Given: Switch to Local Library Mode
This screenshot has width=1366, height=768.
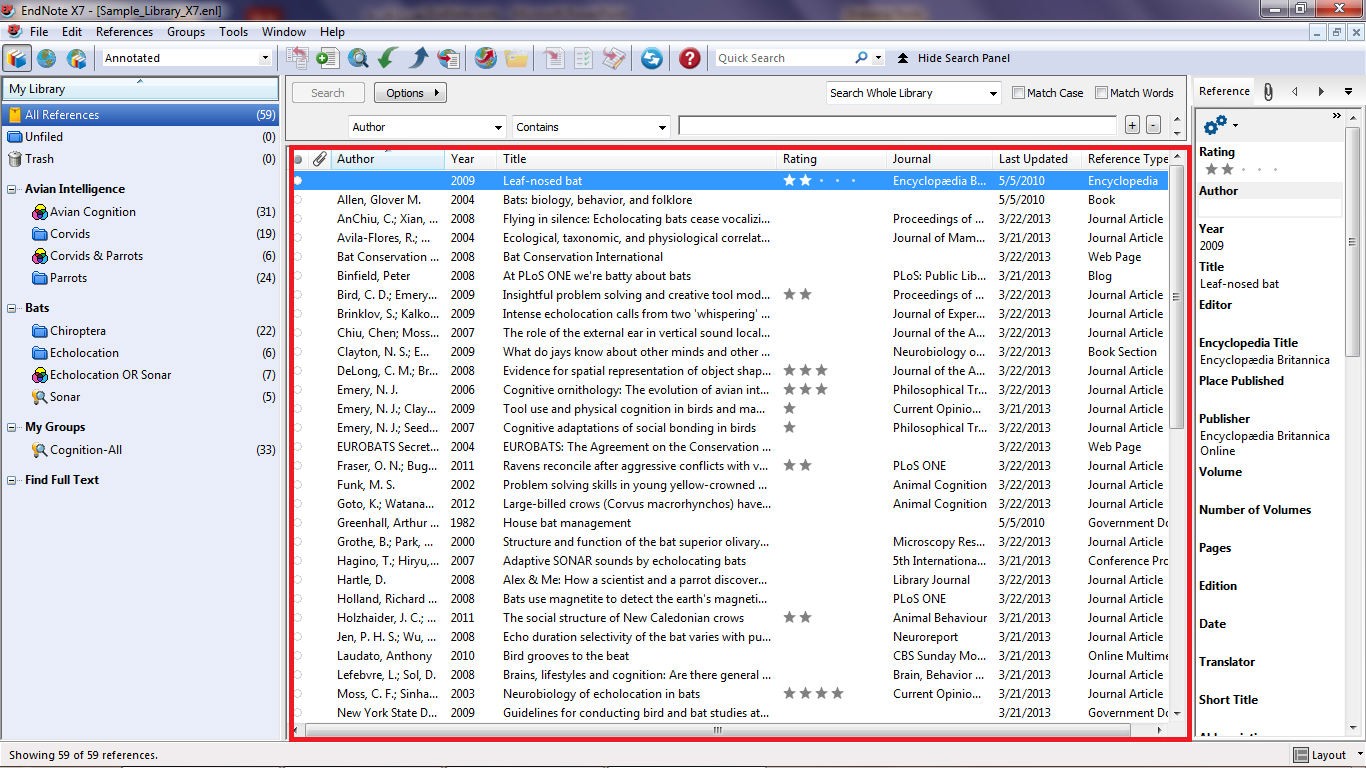Looking at the screenshot, I should pyautogui.click(x=17, y=58).
